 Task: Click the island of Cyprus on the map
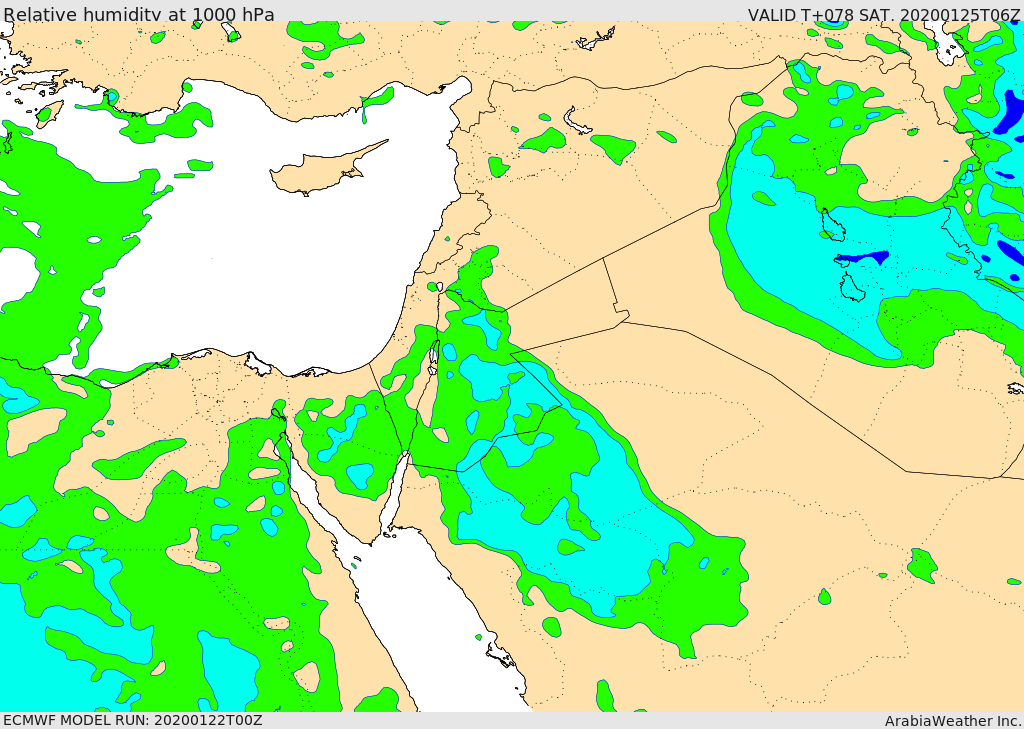click(x=320, y=172)
